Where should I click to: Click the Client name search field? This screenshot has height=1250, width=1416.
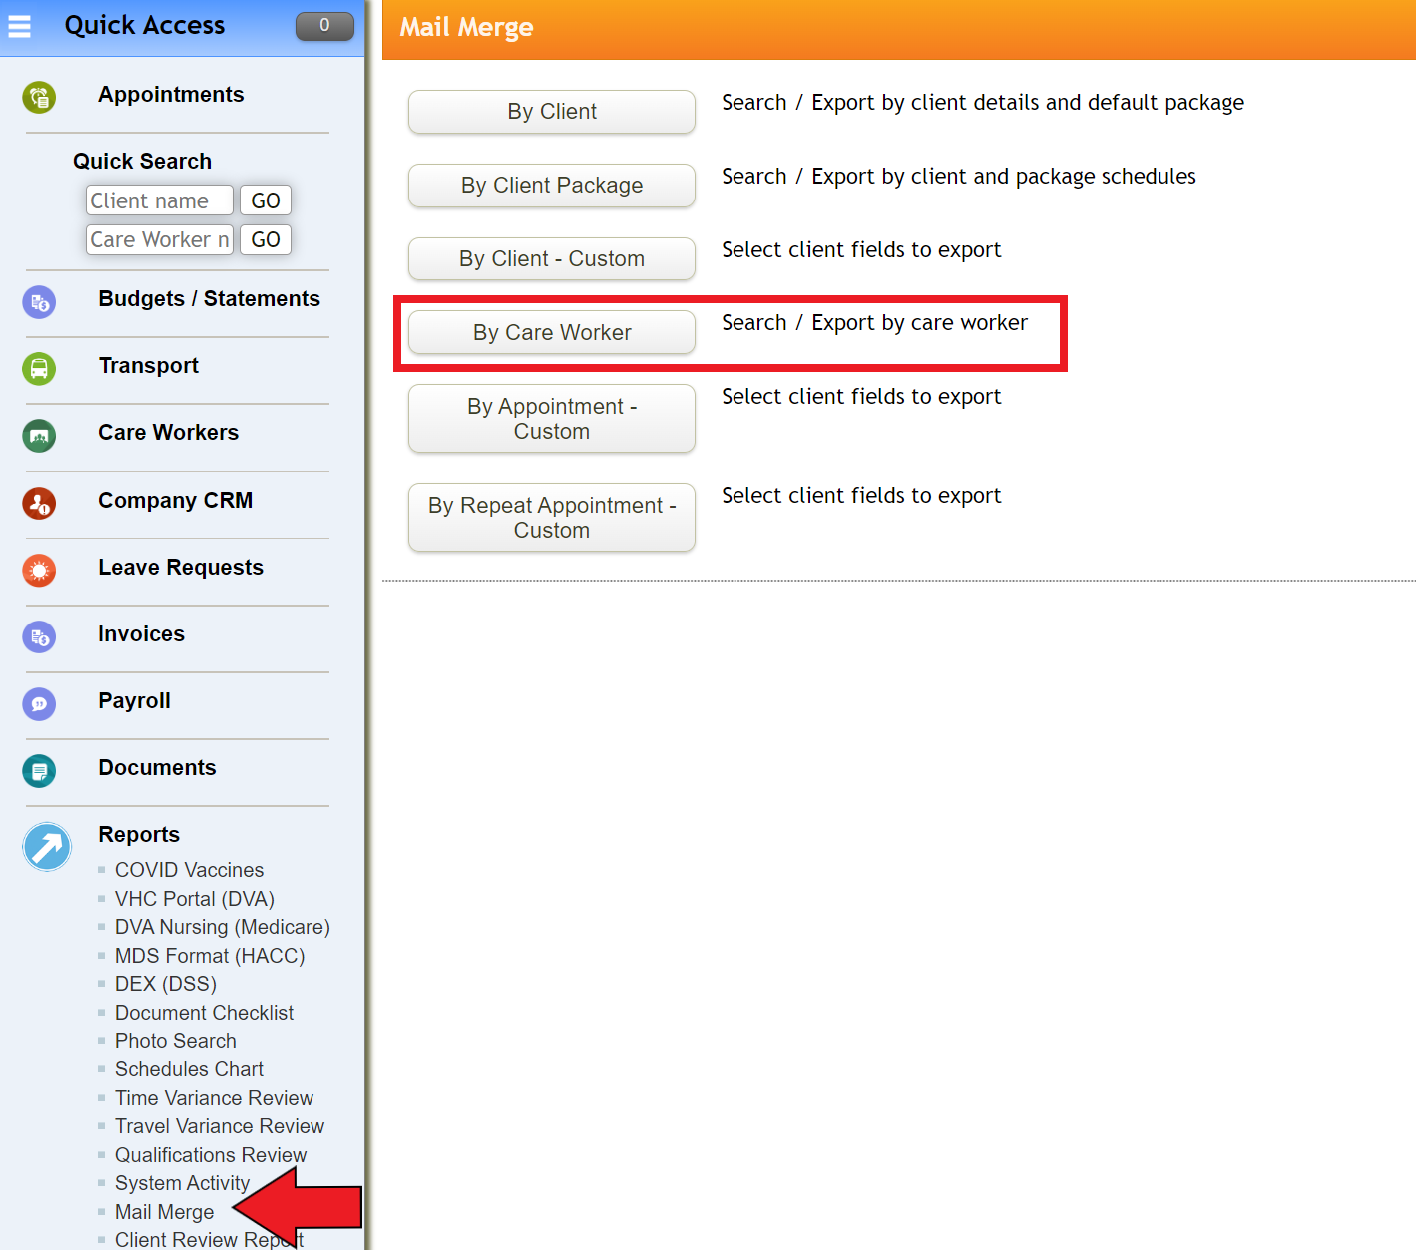[158, 200]
